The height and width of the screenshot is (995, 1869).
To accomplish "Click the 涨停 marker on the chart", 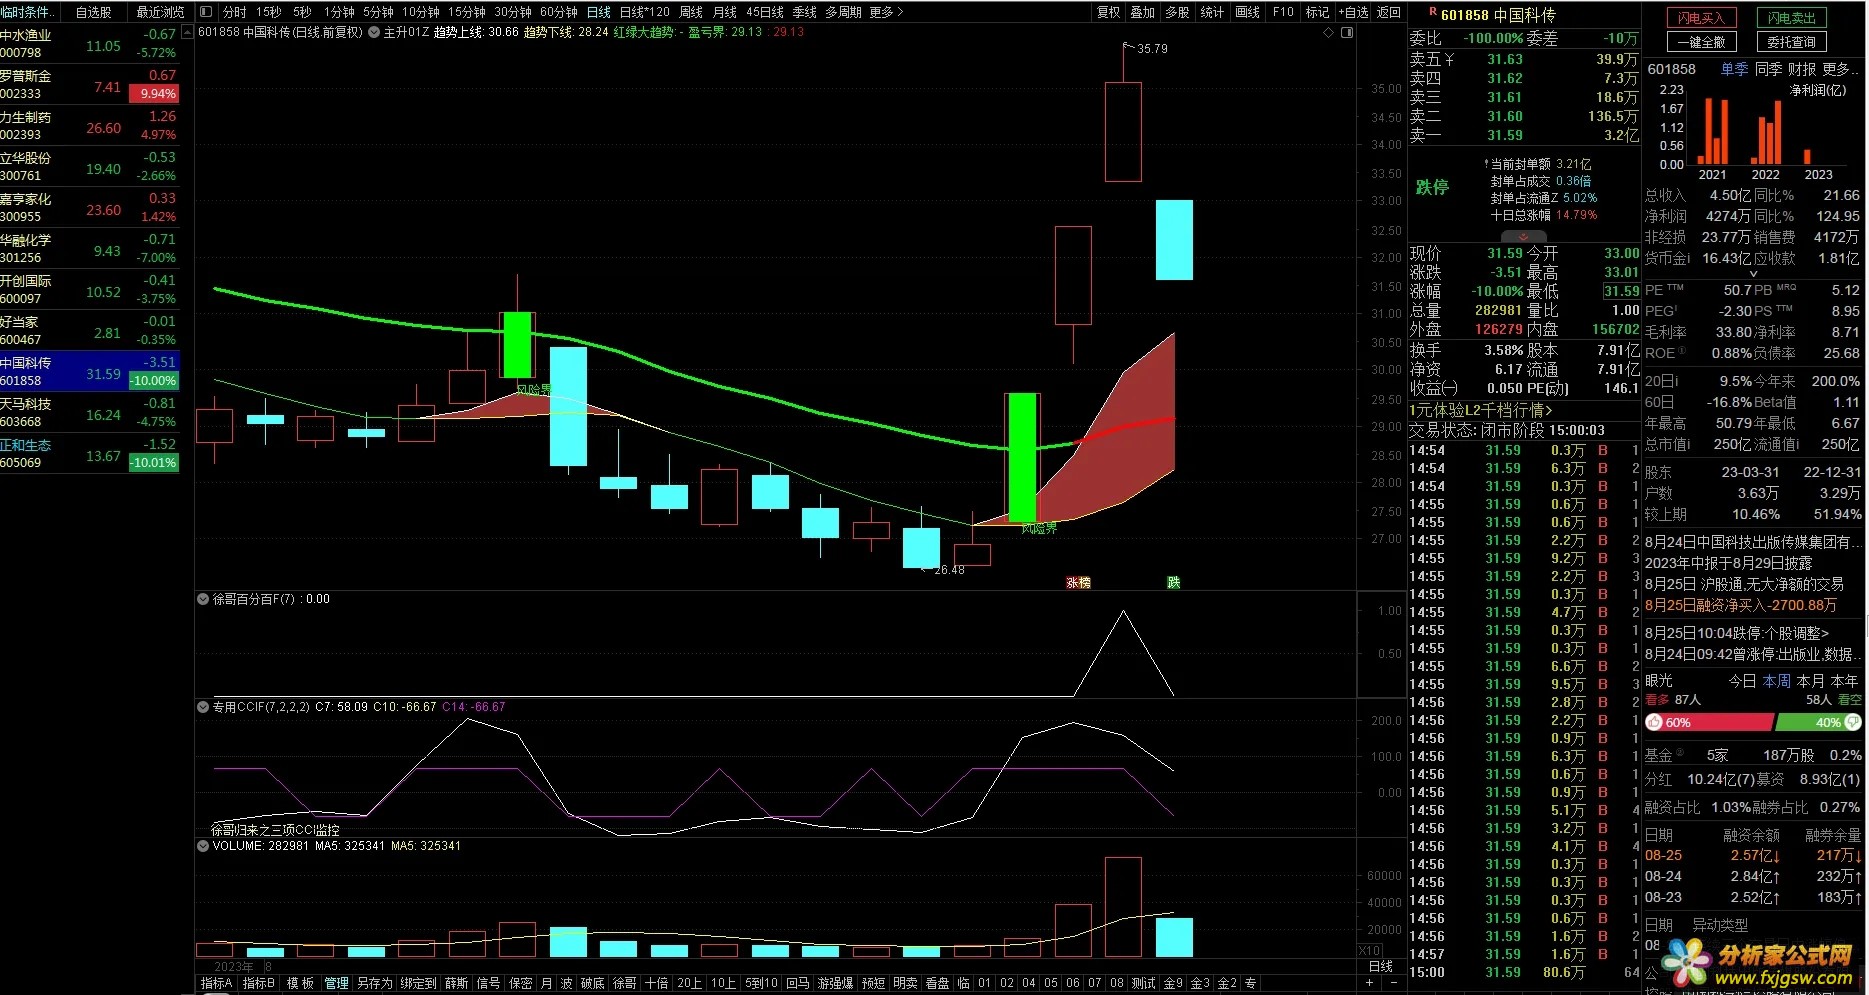I will (x=1078, y=582).
